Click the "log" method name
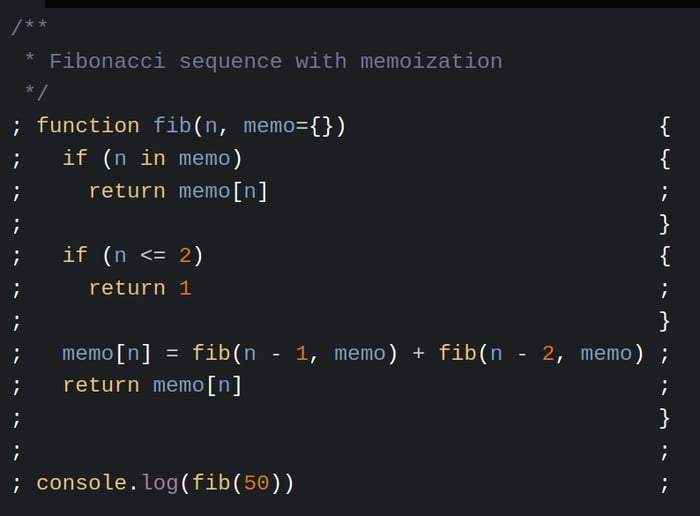 [x=159, y=483]
